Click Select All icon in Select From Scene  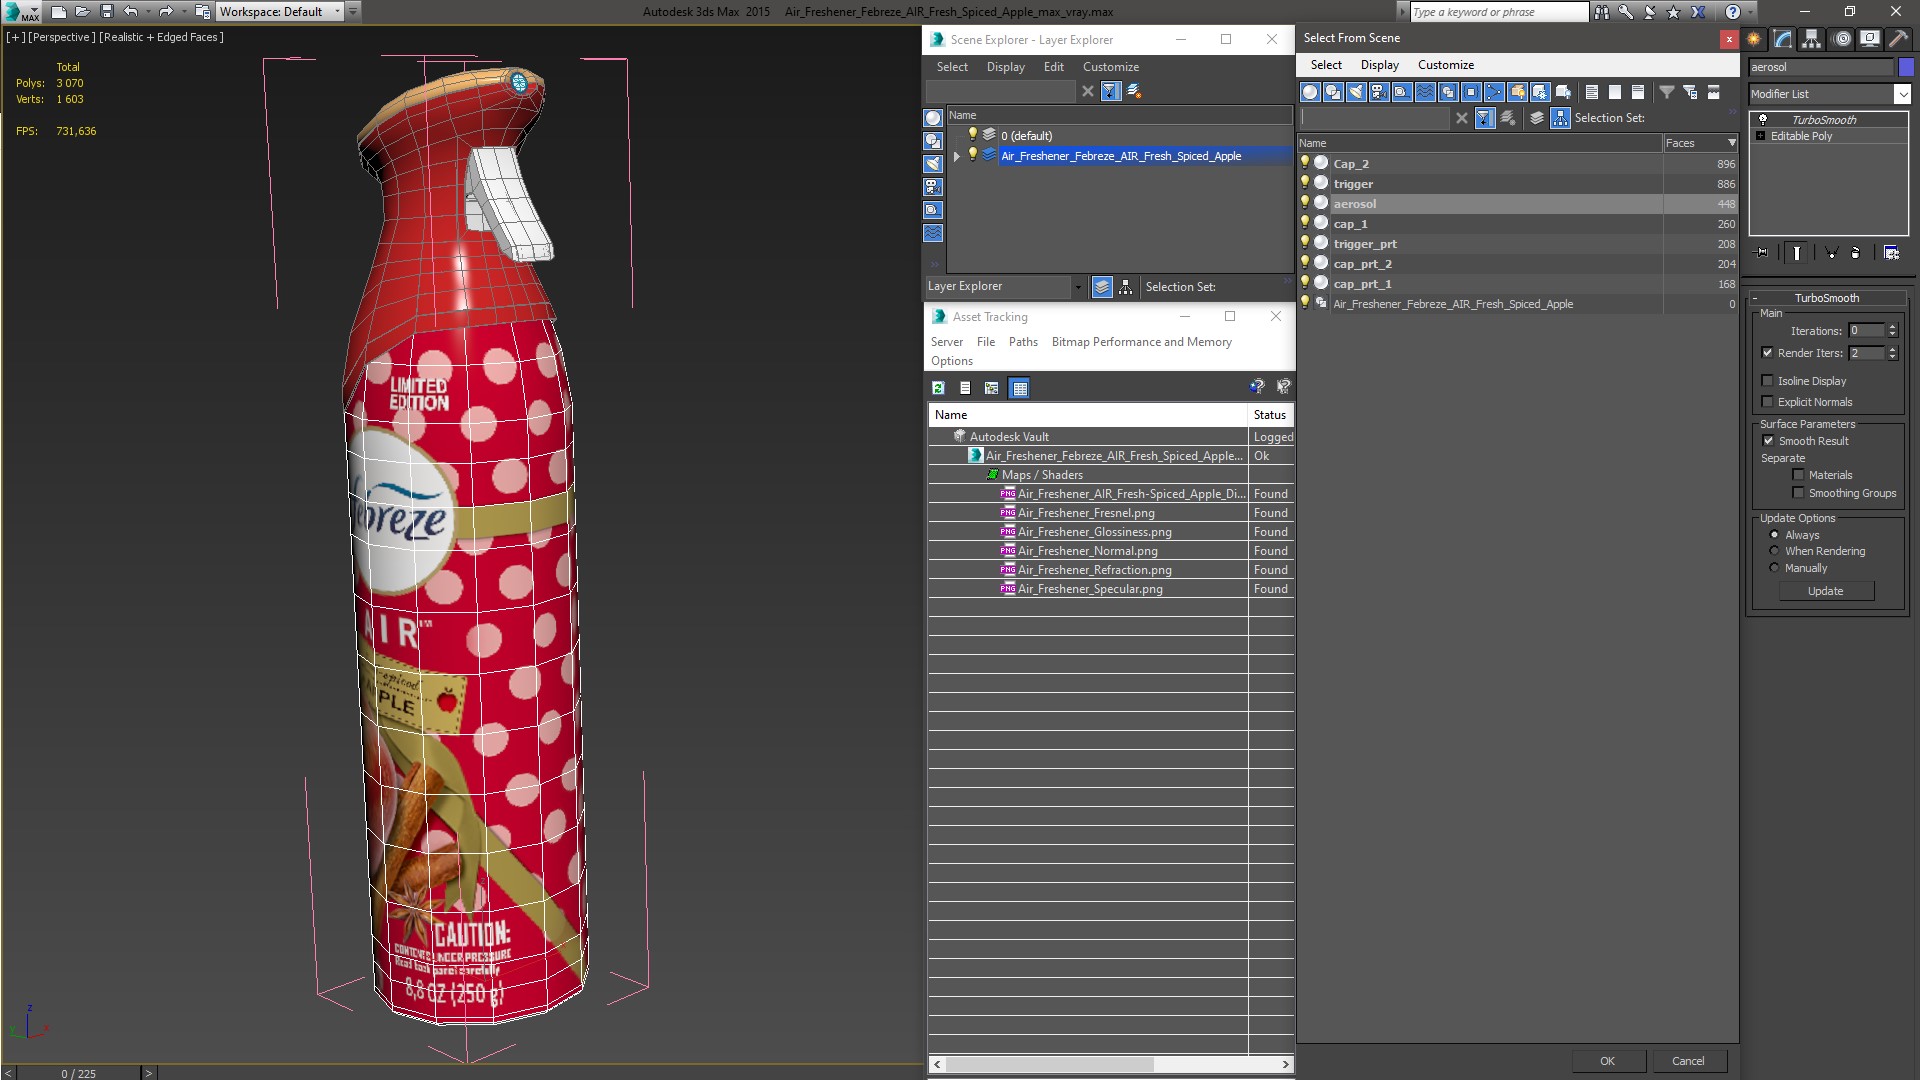[1592, 92]
